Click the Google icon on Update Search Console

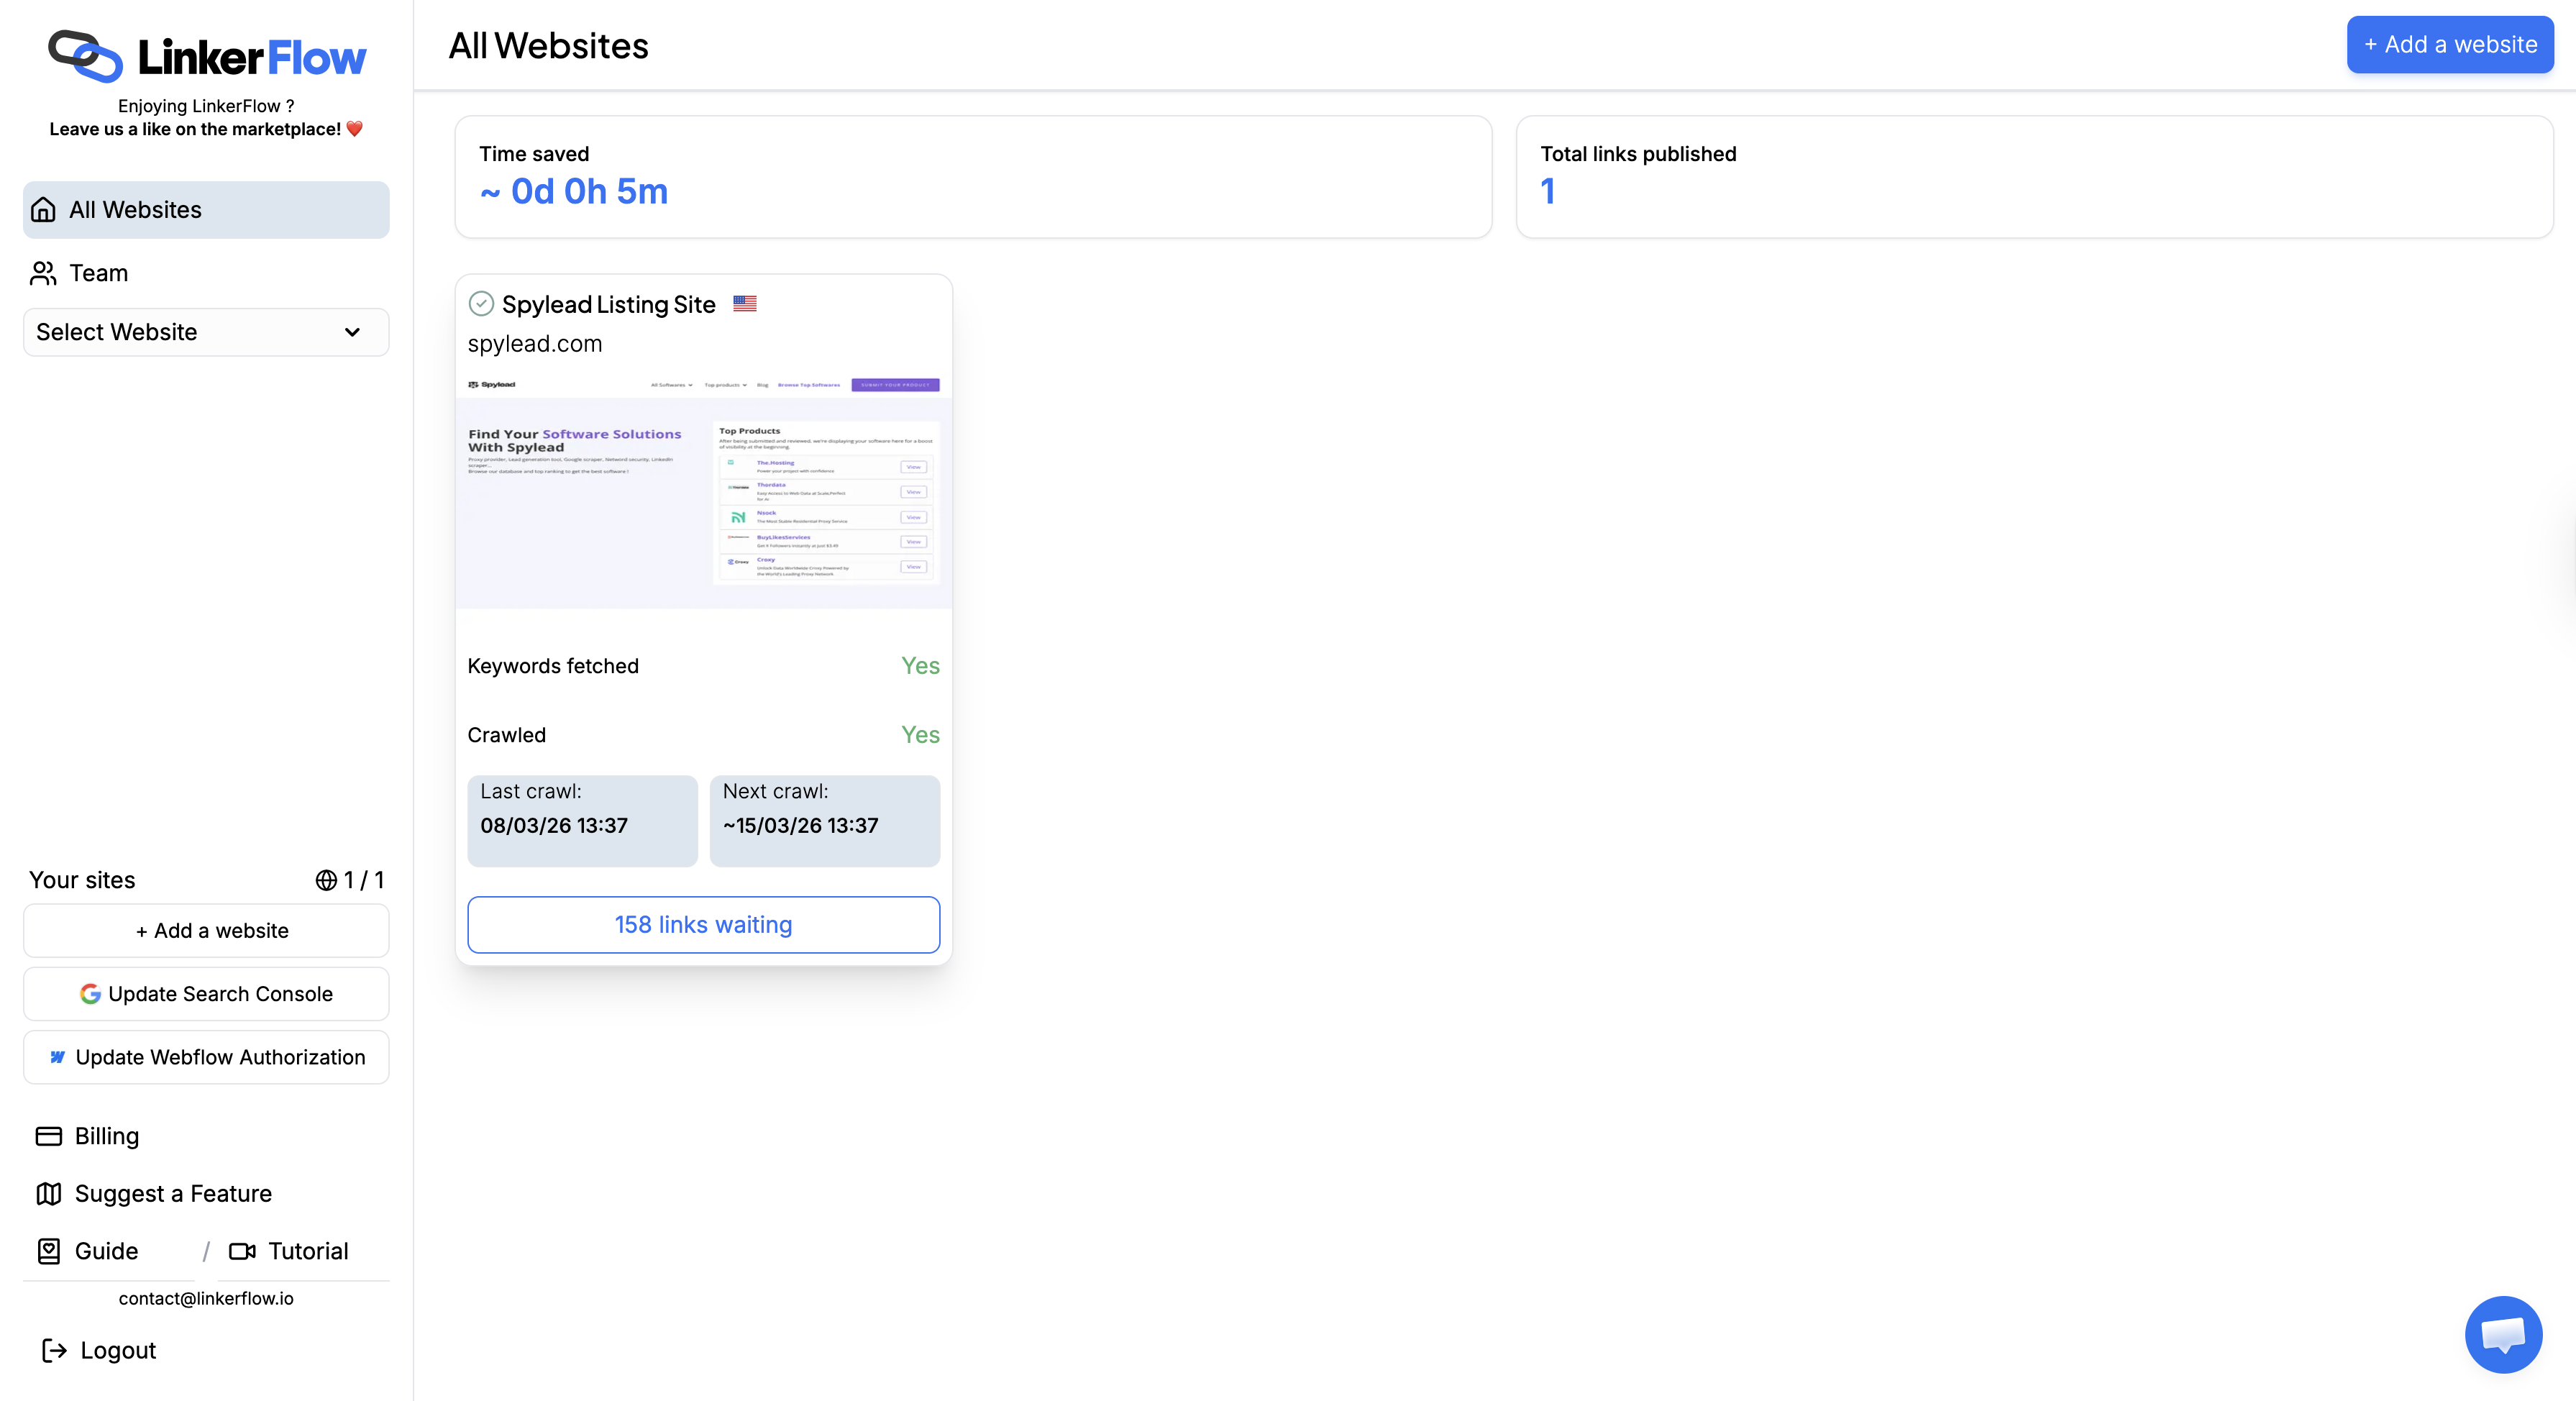[x=90, y=993]
